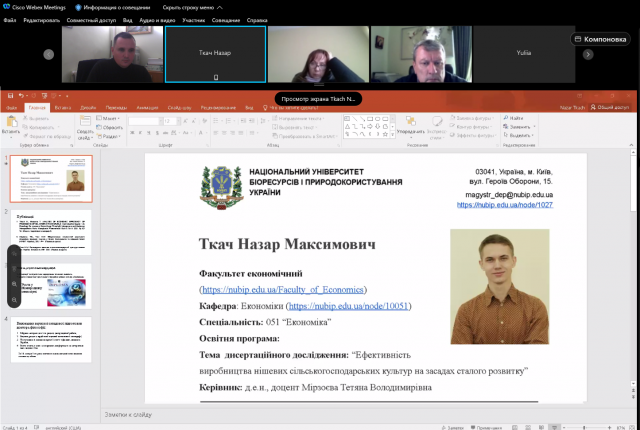Switch to the Анимация ribbon tab
Image resolution: width=640 pixels, height=430 pixels.
(147, 108)
